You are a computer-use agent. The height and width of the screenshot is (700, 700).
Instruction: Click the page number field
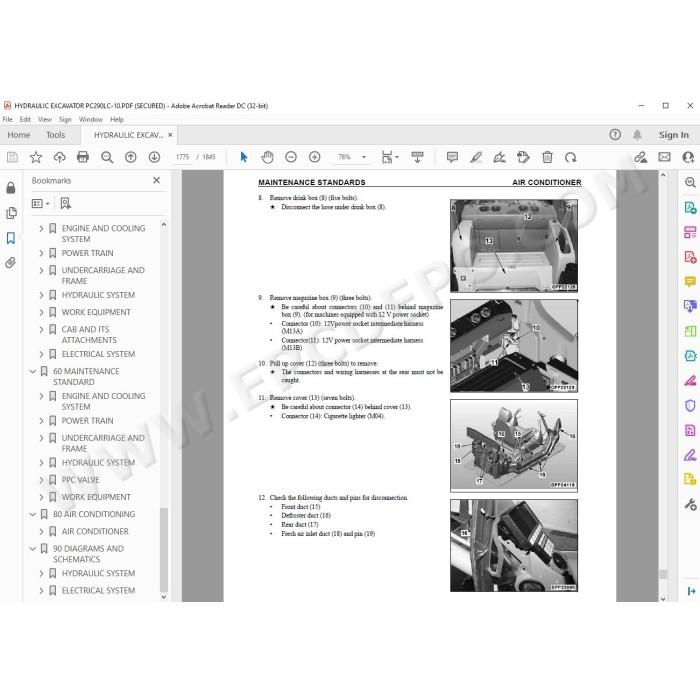(182, 157)
